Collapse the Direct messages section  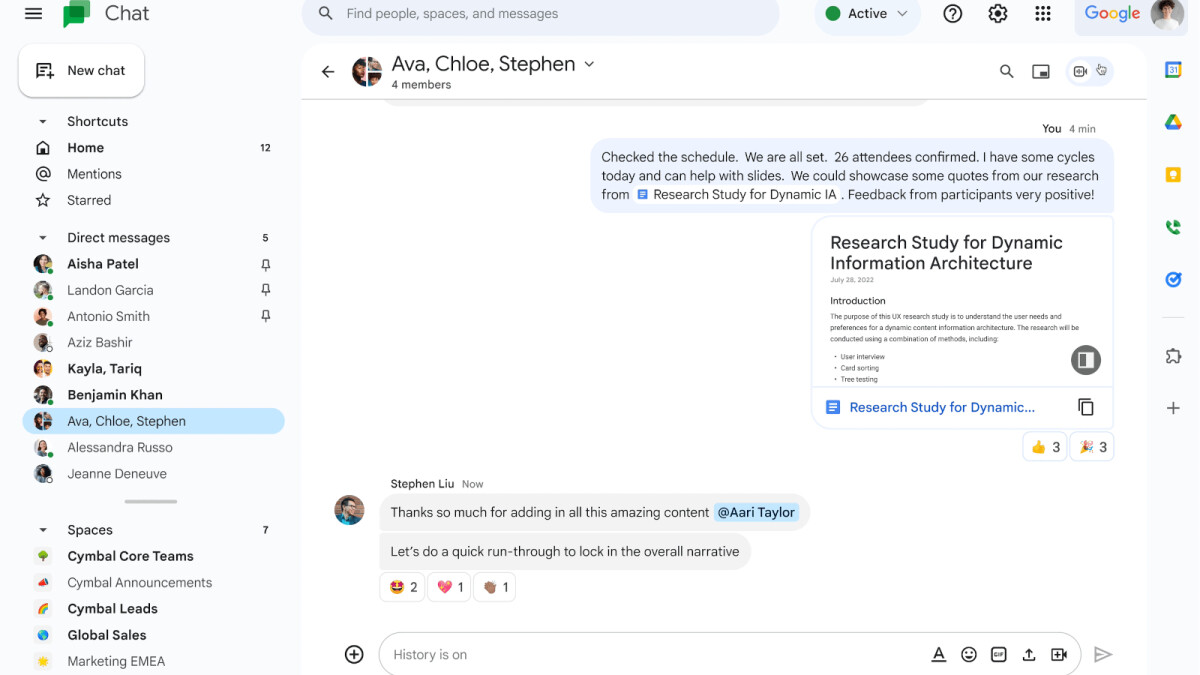click(x=42, y=237)
